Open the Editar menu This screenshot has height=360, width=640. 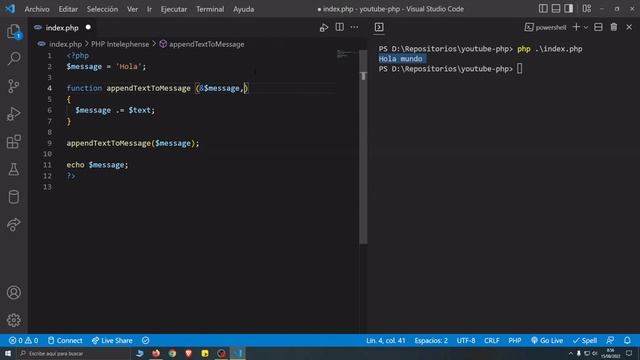click(68, 9)
